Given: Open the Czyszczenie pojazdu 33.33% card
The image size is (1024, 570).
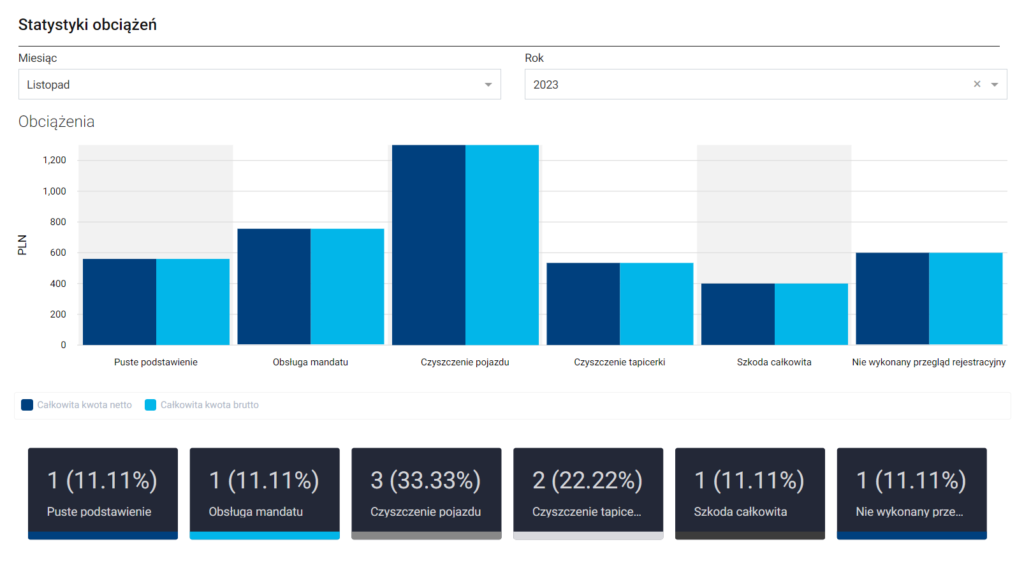Looking at the screenshot, I should pos(426,493).
